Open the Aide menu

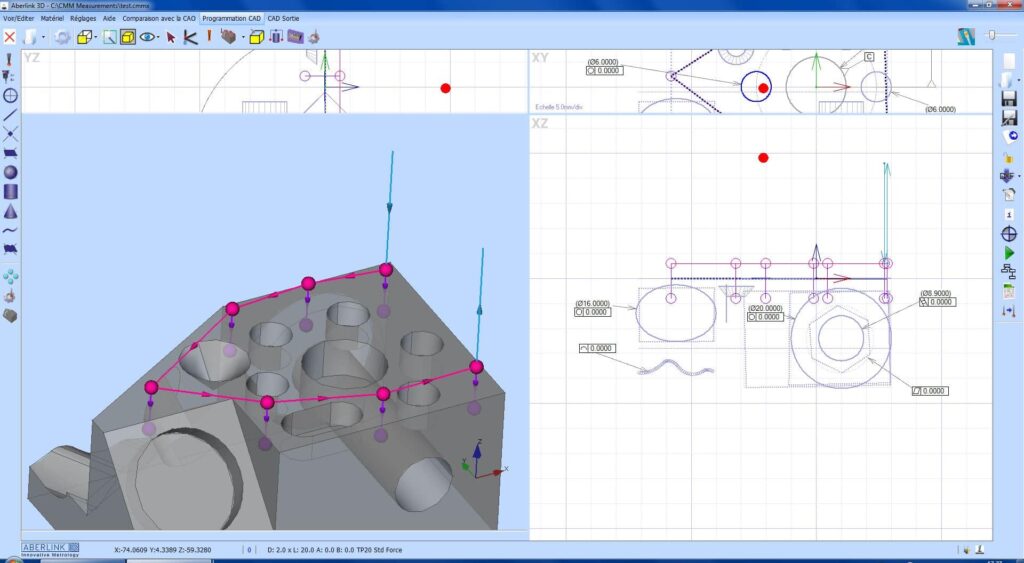[x=109, y=18]
